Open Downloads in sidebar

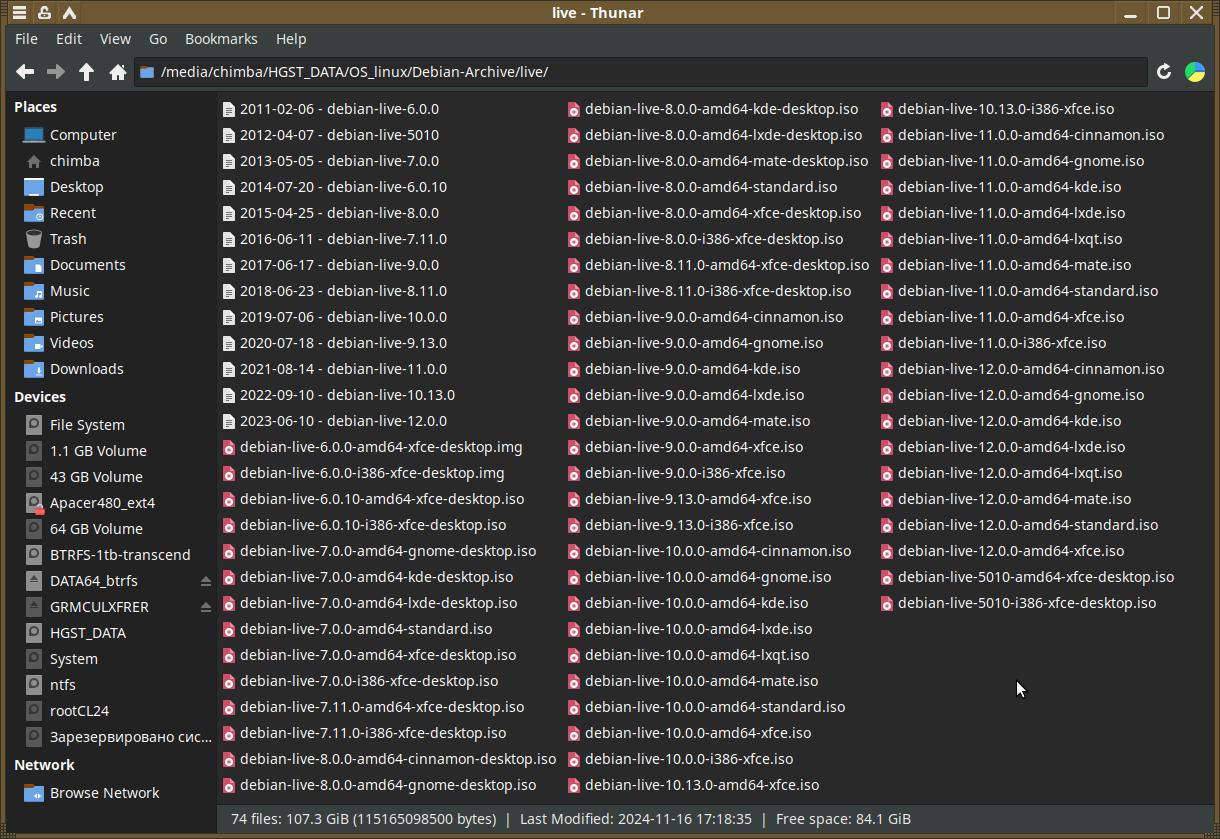coord(74,369)
